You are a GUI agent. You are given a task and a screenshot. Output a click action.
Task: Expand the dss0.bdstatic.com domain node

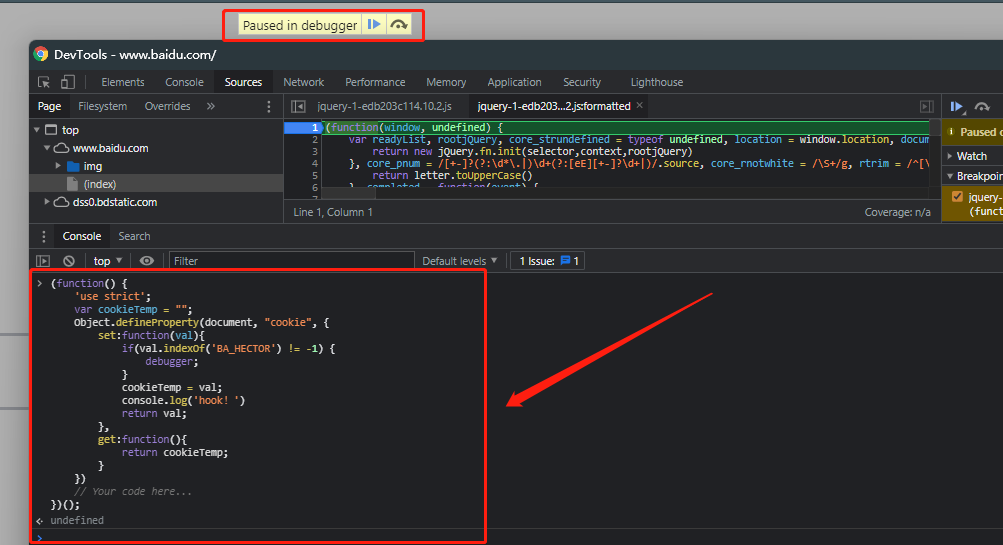(x=47, y=202)
